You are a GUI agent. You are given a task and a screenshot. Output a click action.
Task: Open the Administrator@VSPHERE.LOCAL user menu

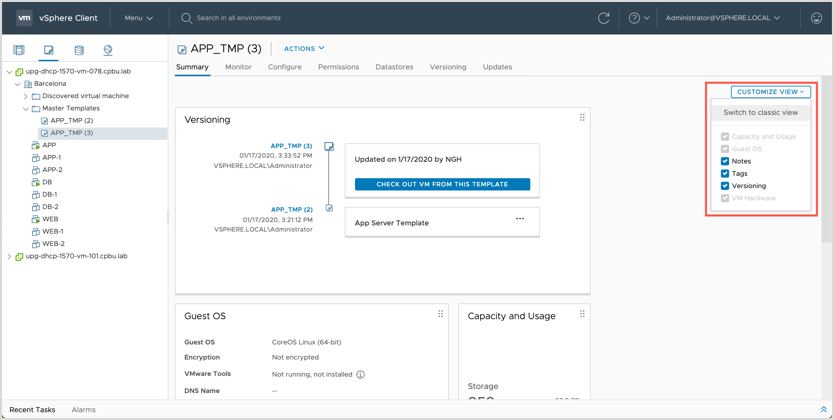(723, 18)
